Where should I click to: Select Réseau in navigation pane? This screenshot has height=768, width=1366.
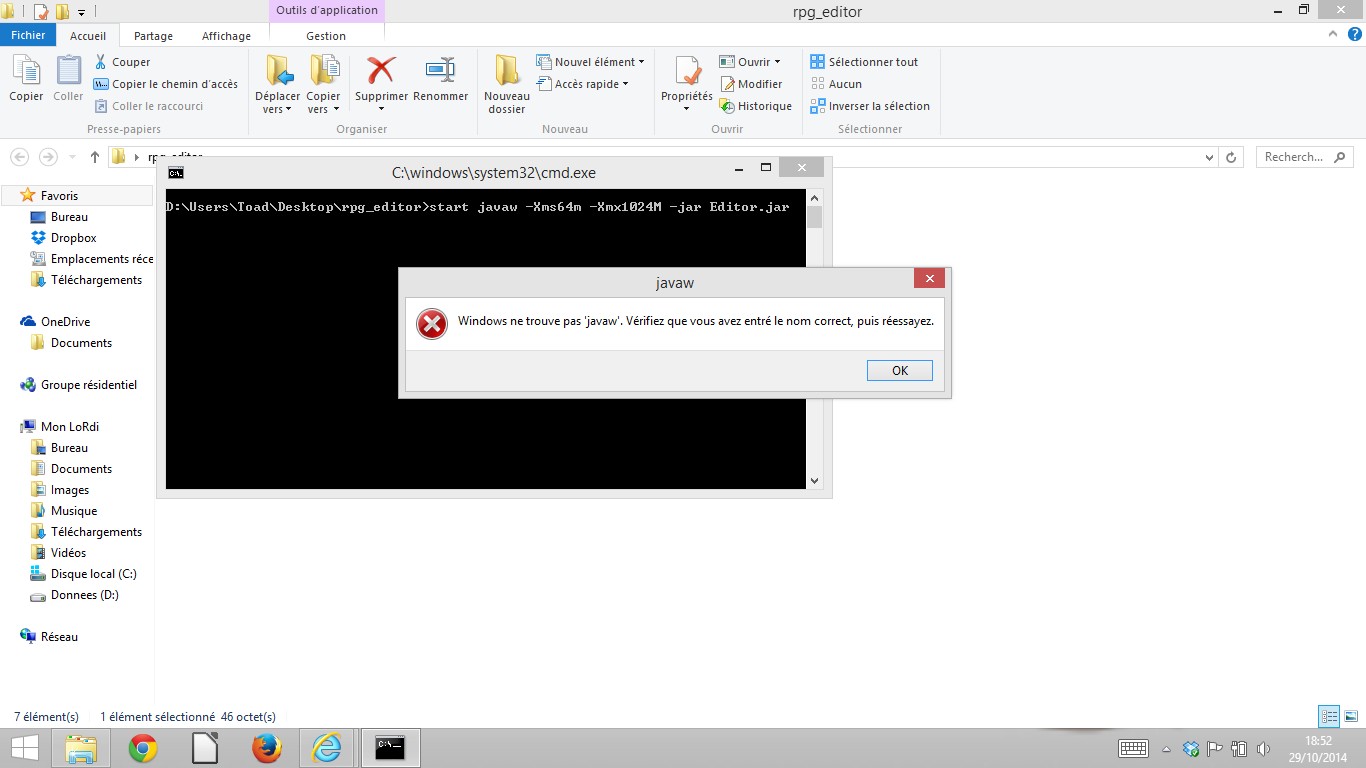tap(49, 637)
